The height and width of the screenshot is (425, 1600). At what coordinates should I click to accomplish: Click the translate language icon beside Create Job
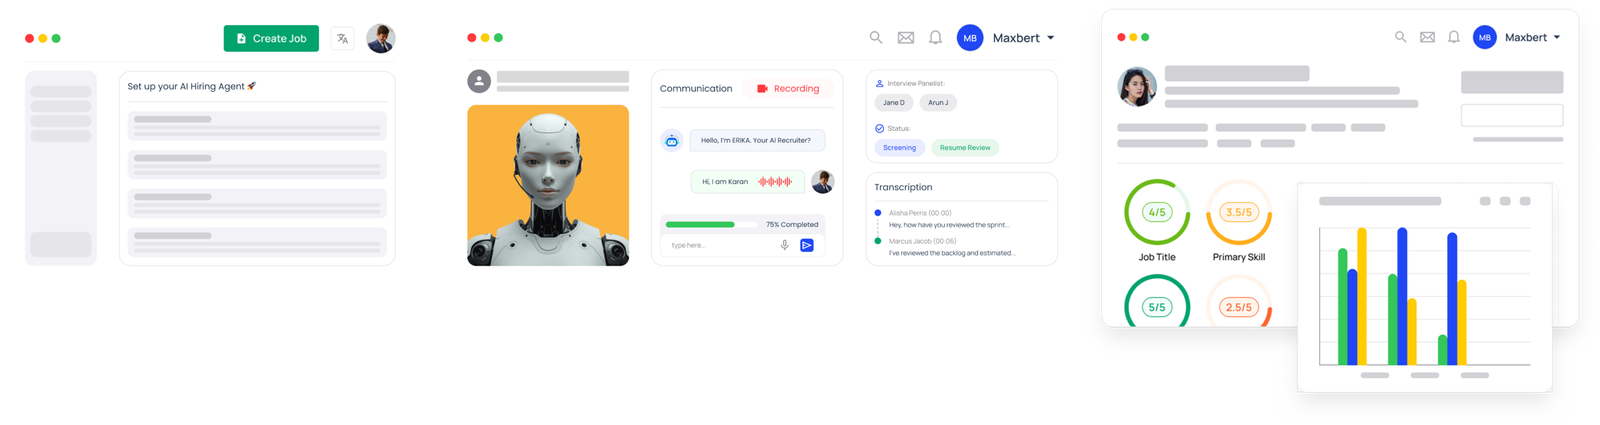(x=342, y=39)
